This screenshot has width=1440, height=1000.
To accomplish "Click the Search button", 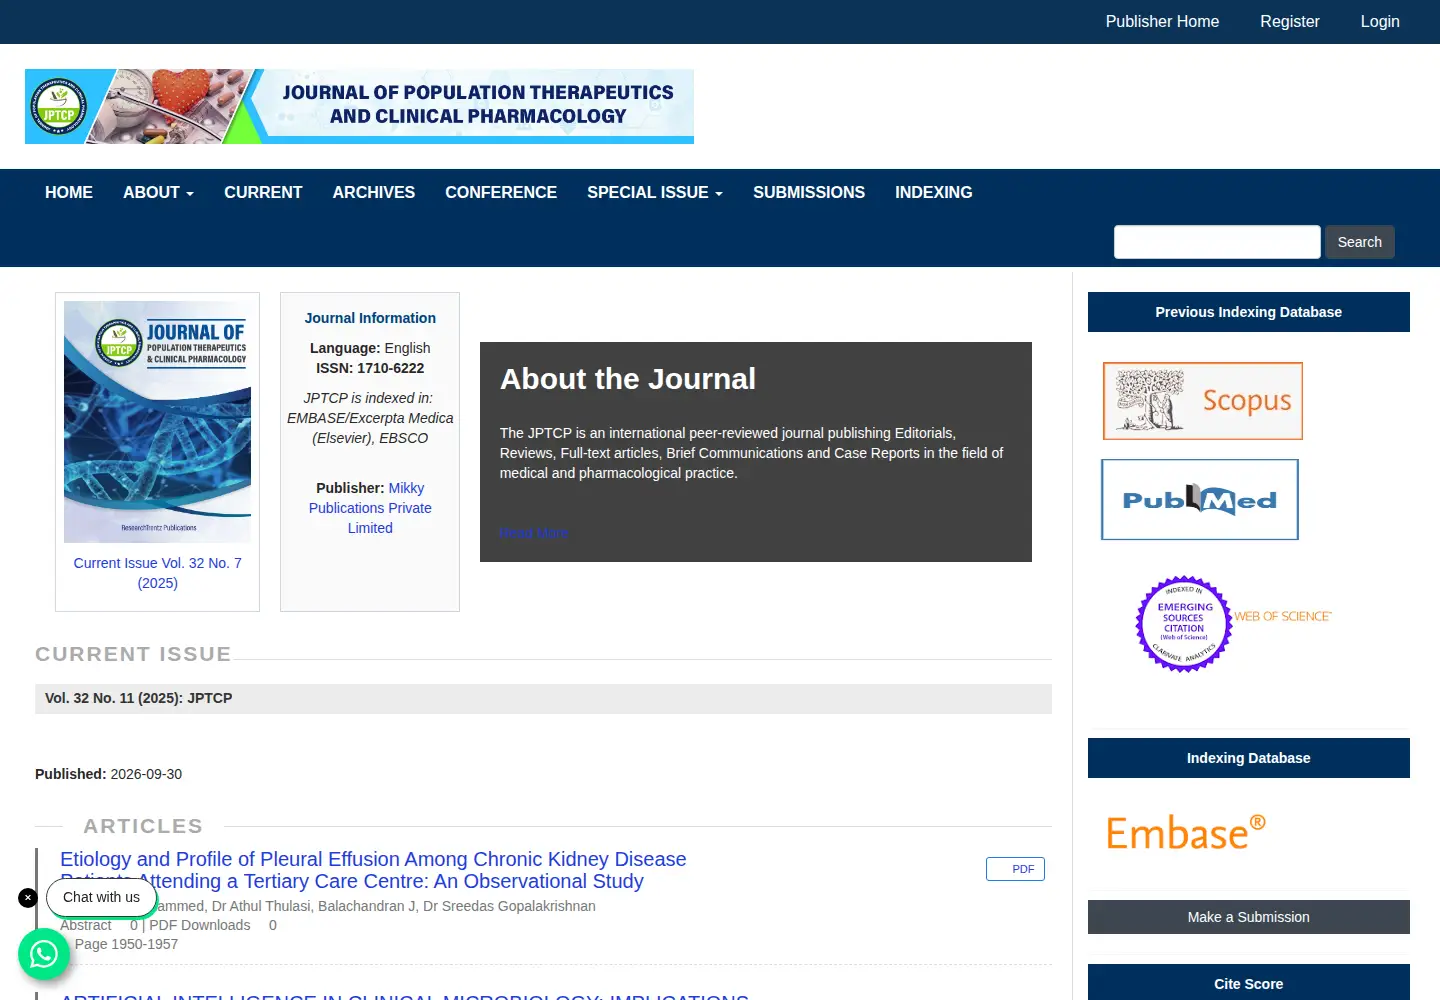I will (1360, 242).
